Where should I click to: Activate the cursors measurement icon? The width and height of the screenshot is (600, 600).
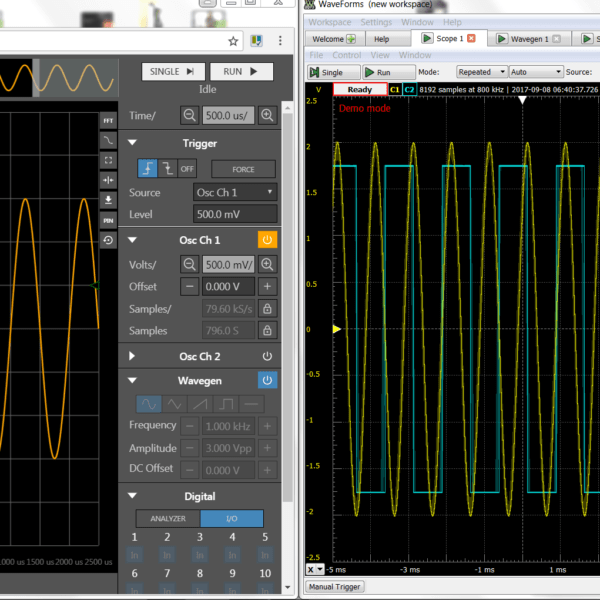point(108,180)
